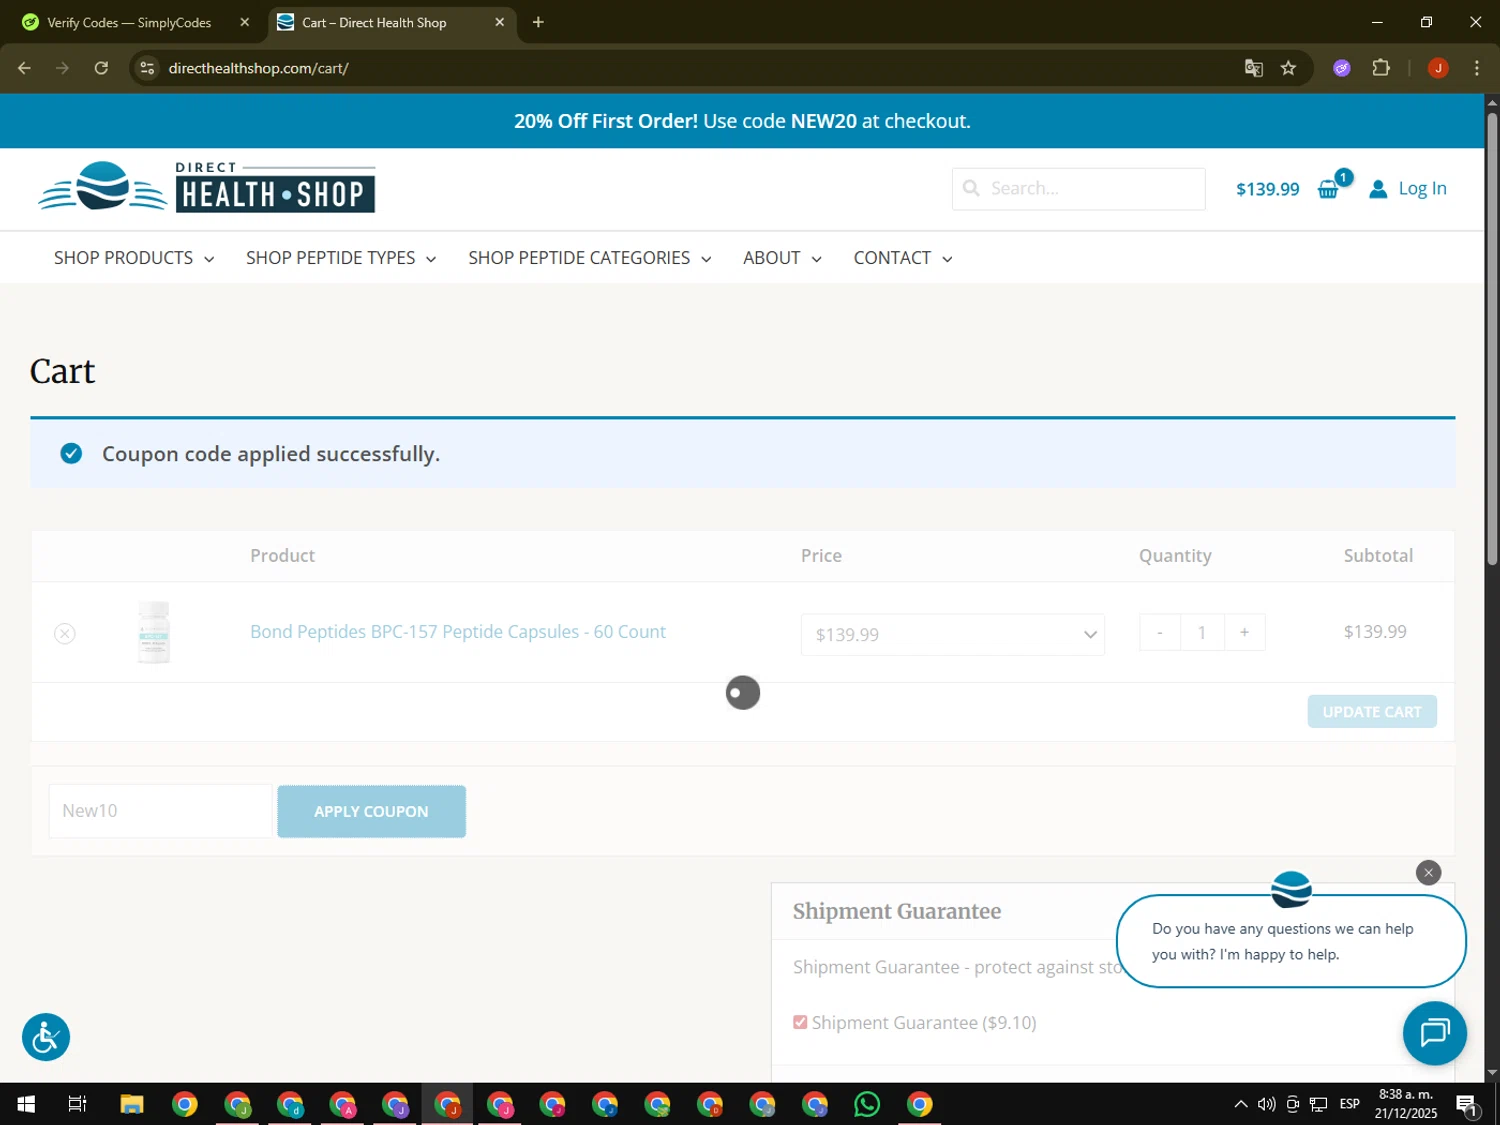Remove BPC-157 item from cart
The image size is (1500, 1125).
click(x=65, y=633)
